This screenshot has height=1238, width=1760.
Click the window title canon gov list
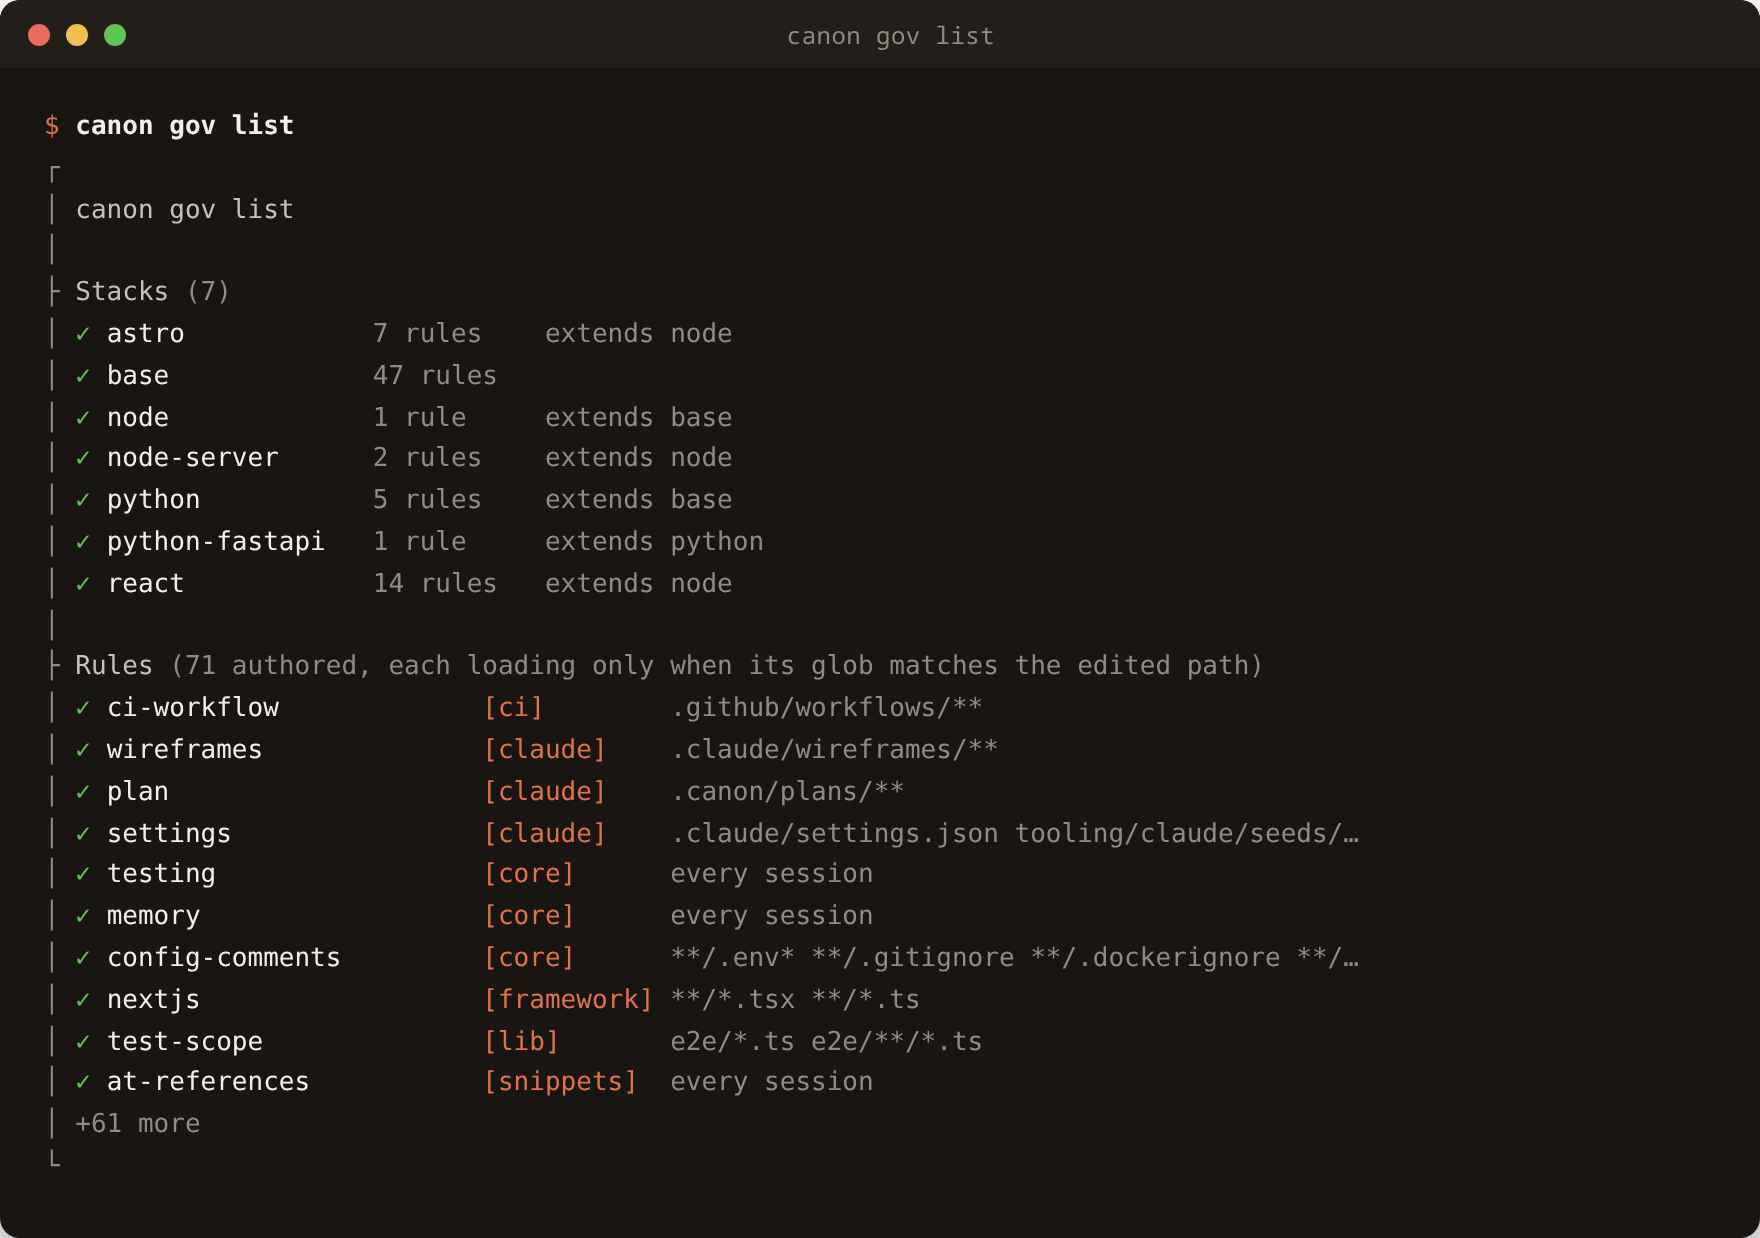coord(890,36)
